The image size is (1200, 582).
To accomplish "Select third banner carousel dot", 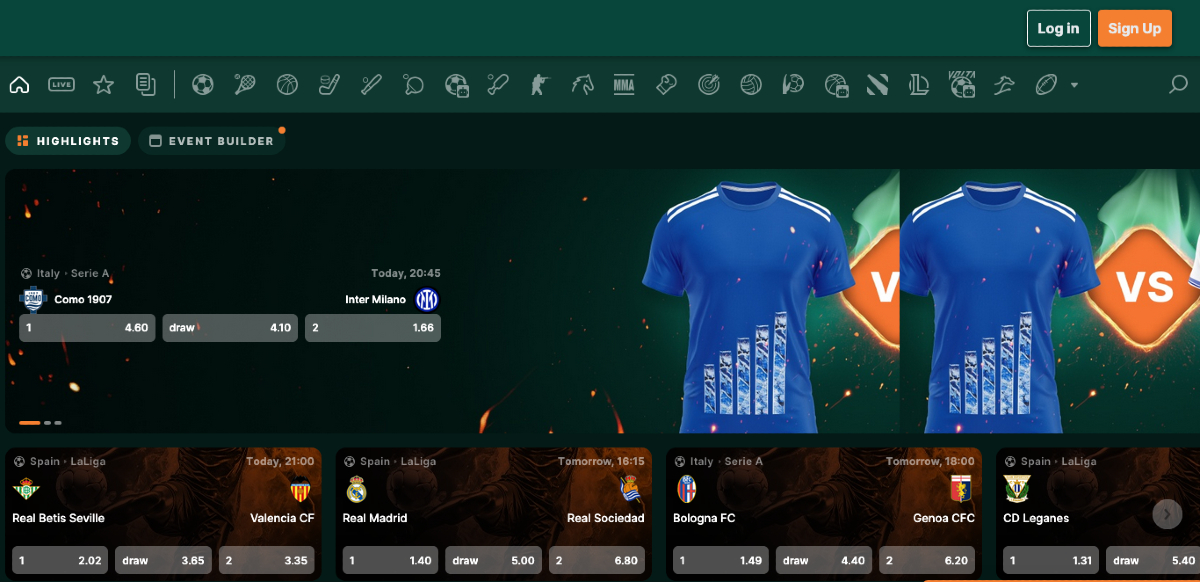I will (x=58, y=423).
